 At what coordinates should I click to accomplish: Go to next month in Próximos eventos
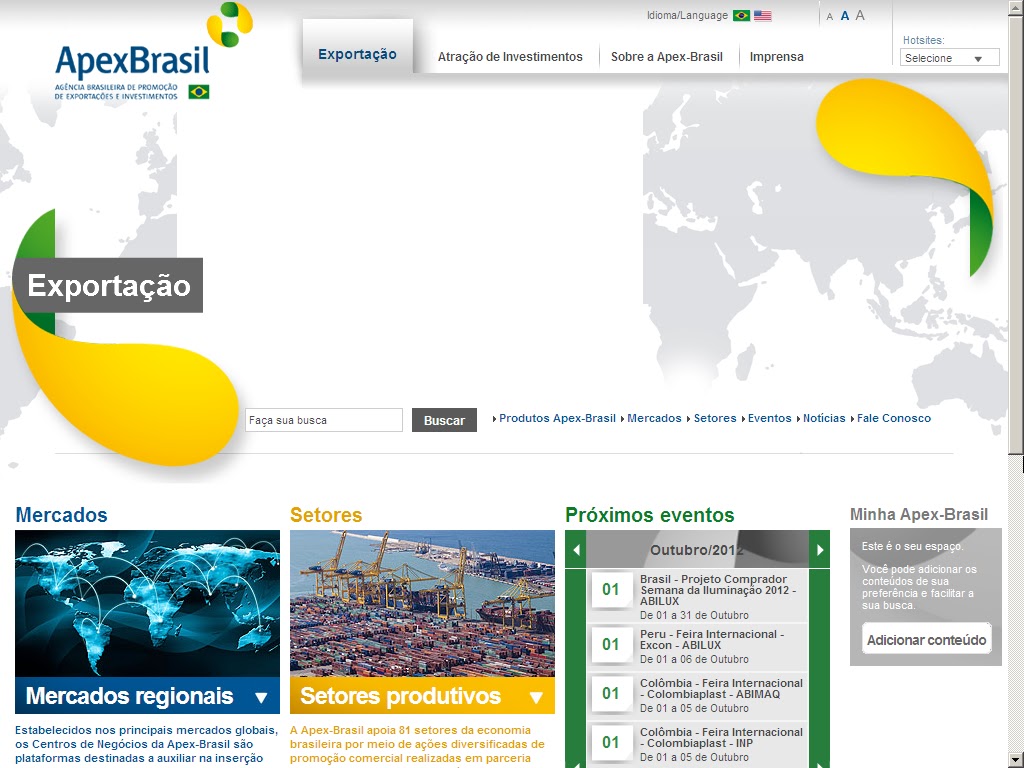(820, 550)
